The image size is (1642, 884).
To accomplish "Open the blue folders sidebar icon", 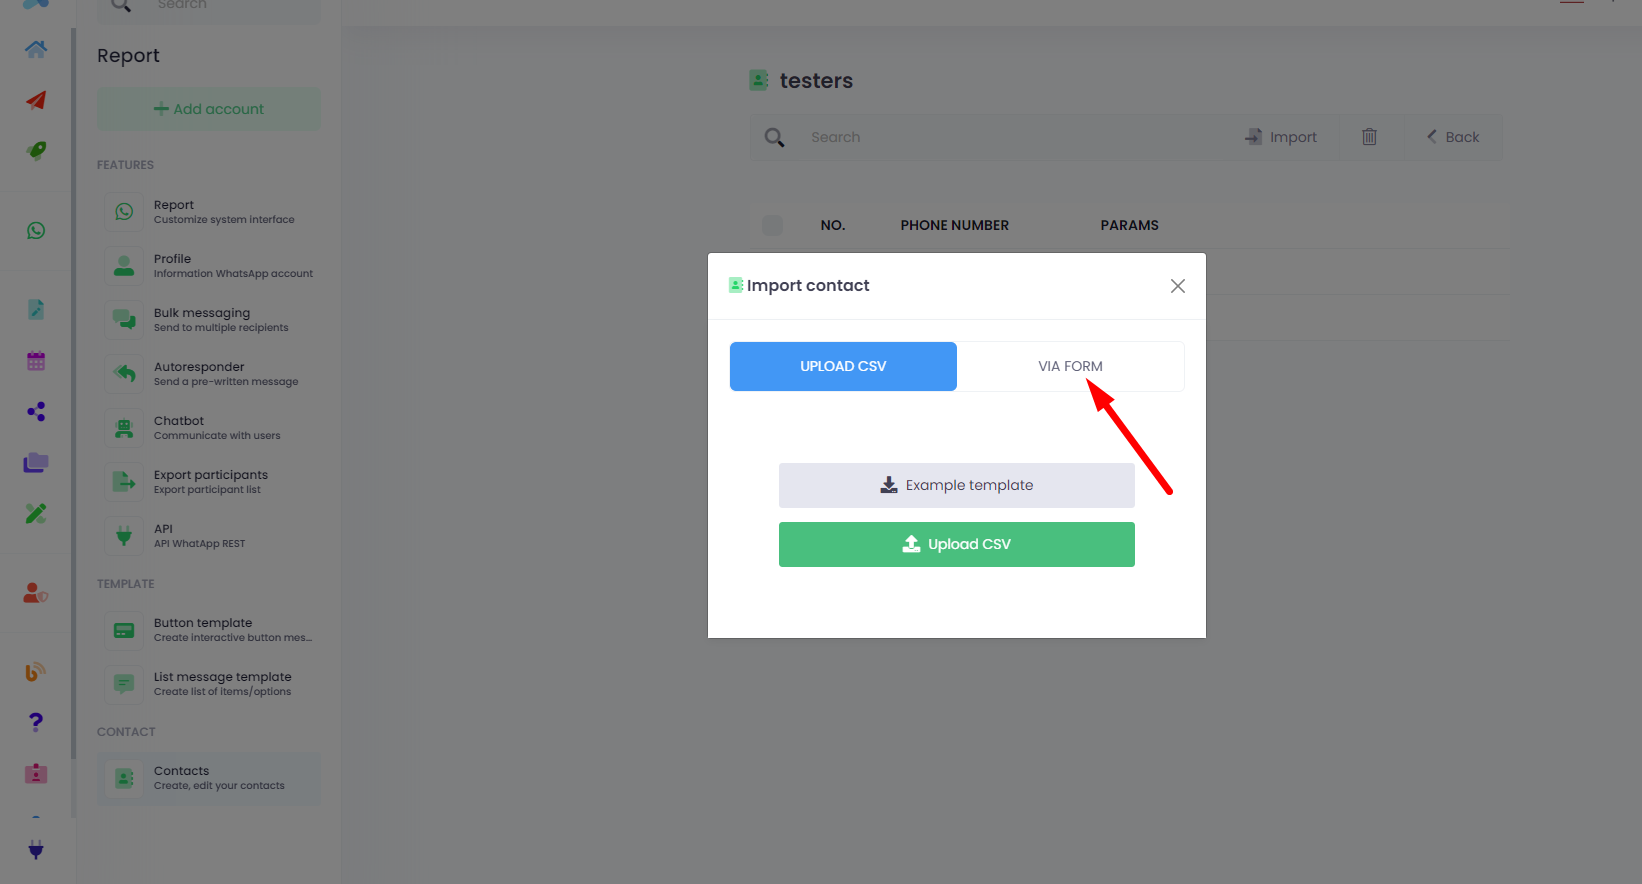I will tap(36, 463).
